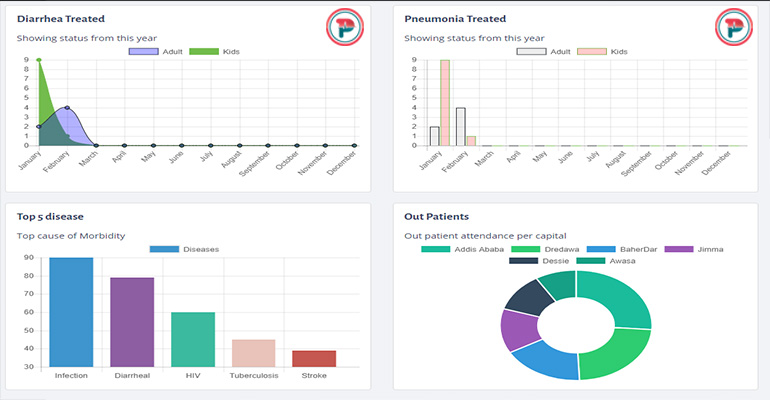Hide Adult series in Pneumonia Treated chart
770x400 pixels.
click(545, 51)
